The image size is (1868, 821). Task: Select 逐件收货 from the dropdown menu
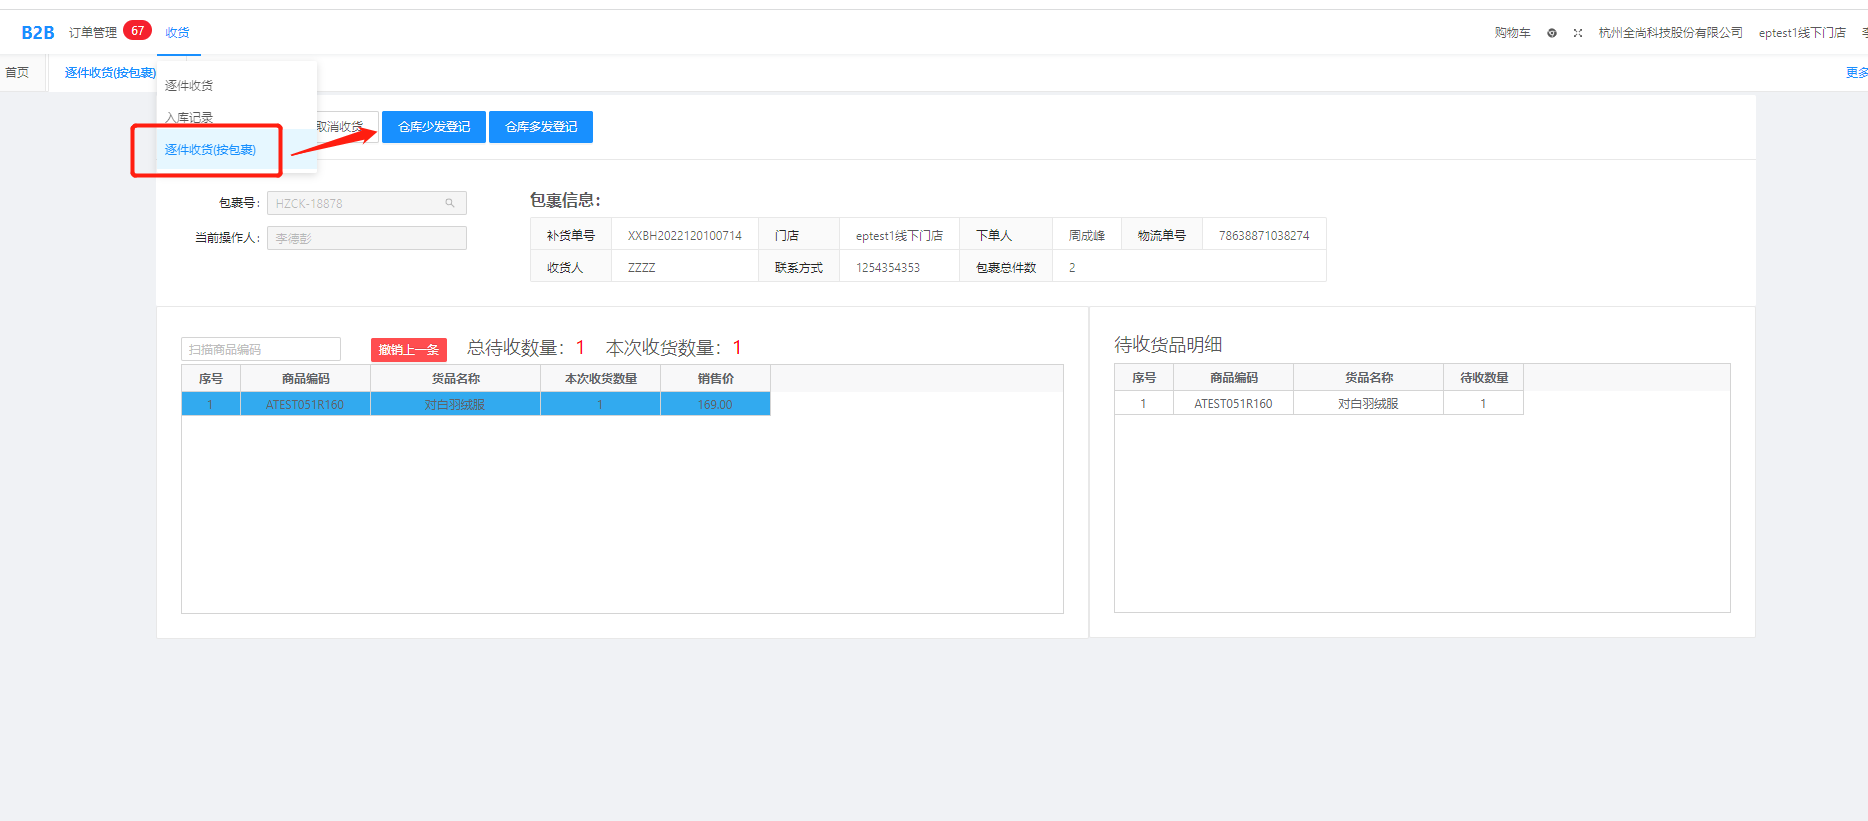(x=189, y=86)
